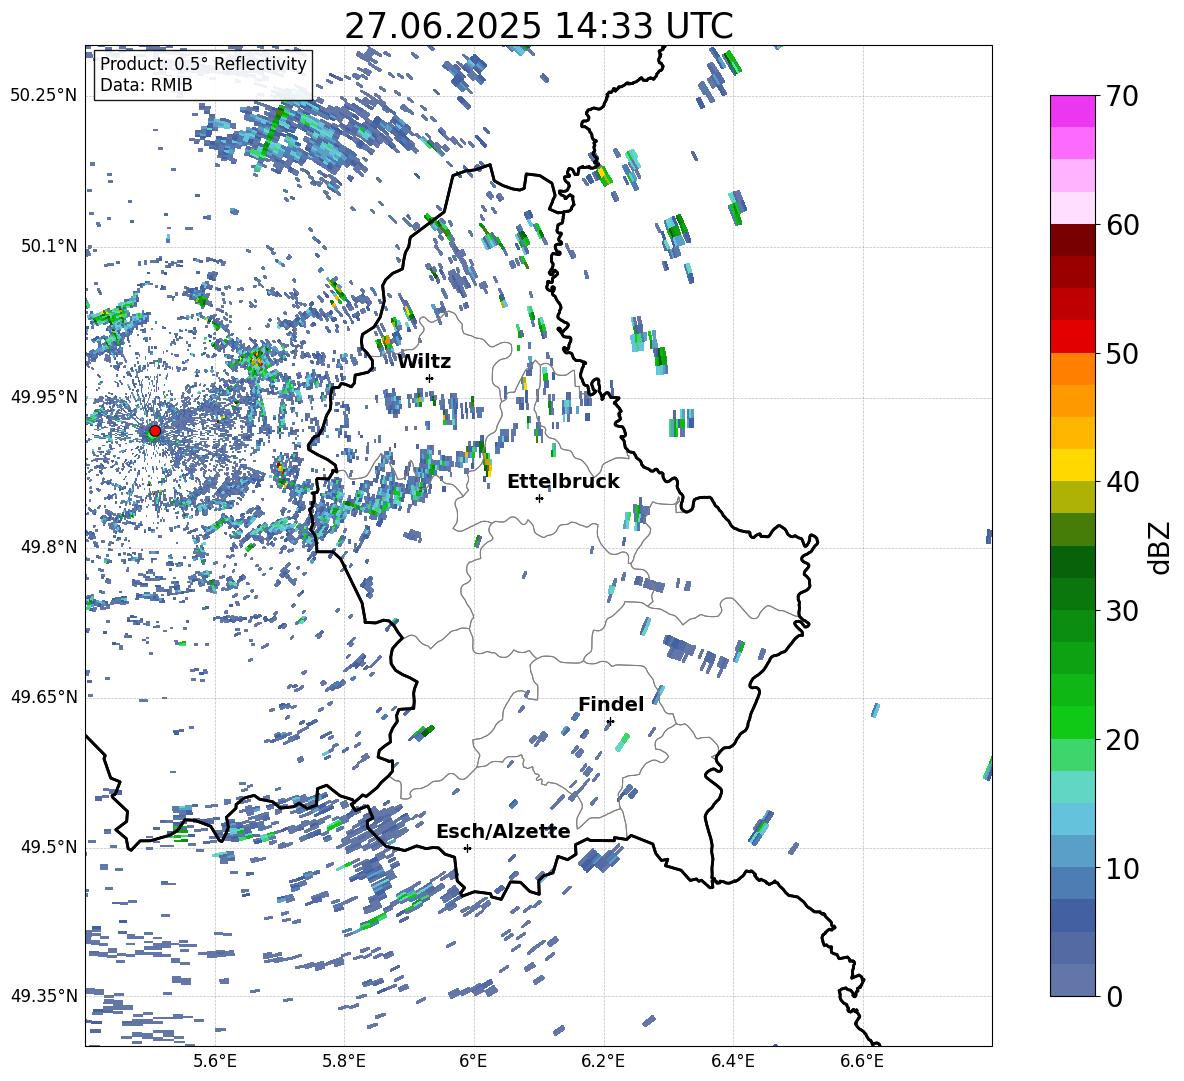Click the colorbar tick label 0
1184x1081 pixels.
click(1114, 996)
